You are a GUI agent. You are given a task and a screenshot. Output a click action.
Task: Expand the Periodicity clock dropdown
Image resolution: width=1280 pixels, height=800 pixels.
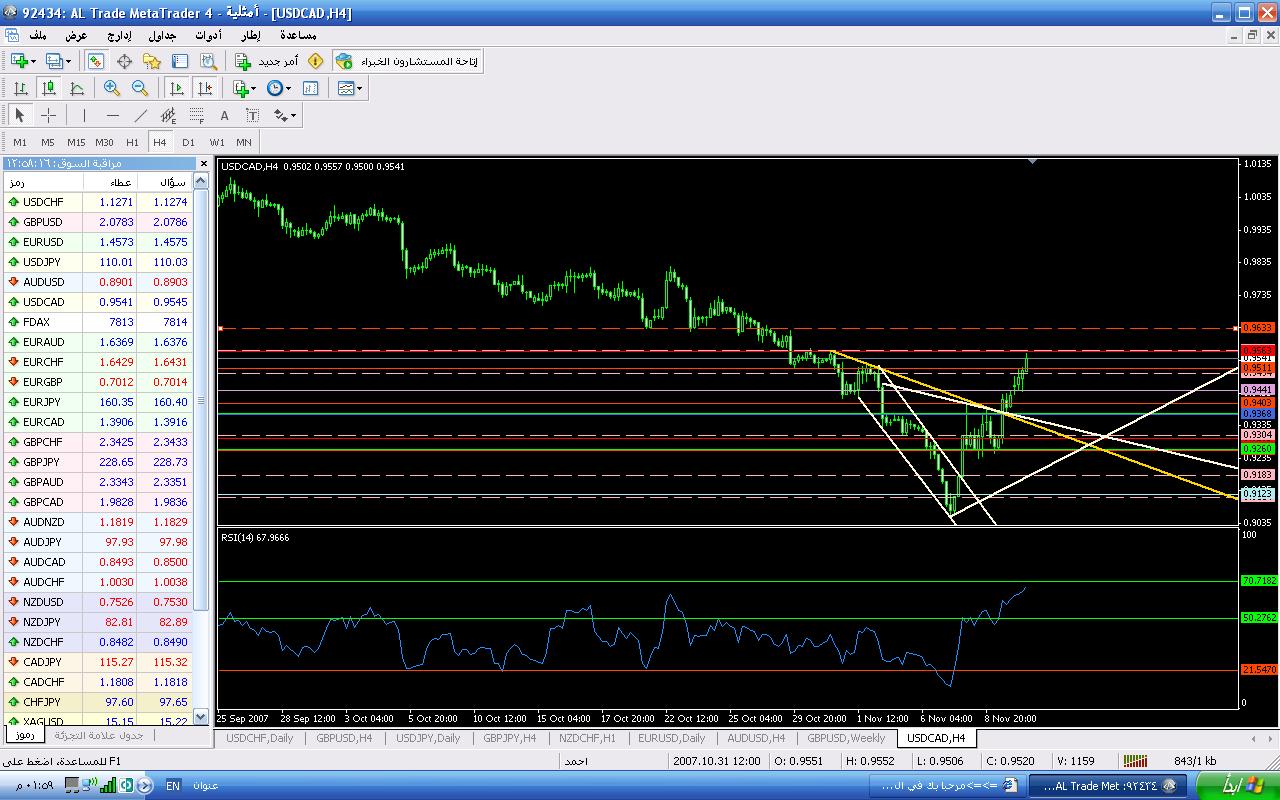tap(288, 88)
